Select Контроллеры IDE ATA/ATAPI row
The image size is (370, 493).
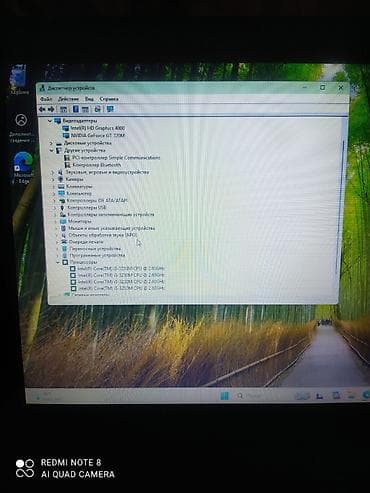coord(97,201)
